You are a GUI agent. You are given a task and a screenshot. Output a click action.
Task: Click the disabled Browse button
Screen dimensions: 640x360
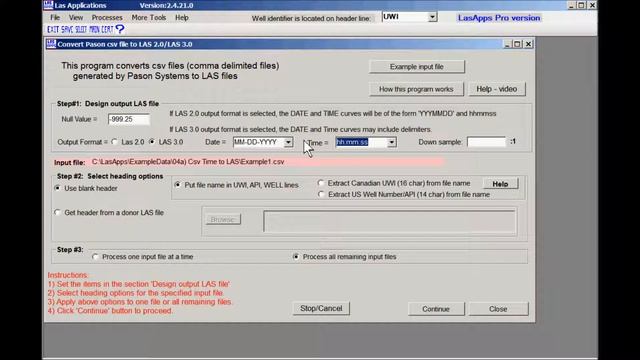click(223, 220)
